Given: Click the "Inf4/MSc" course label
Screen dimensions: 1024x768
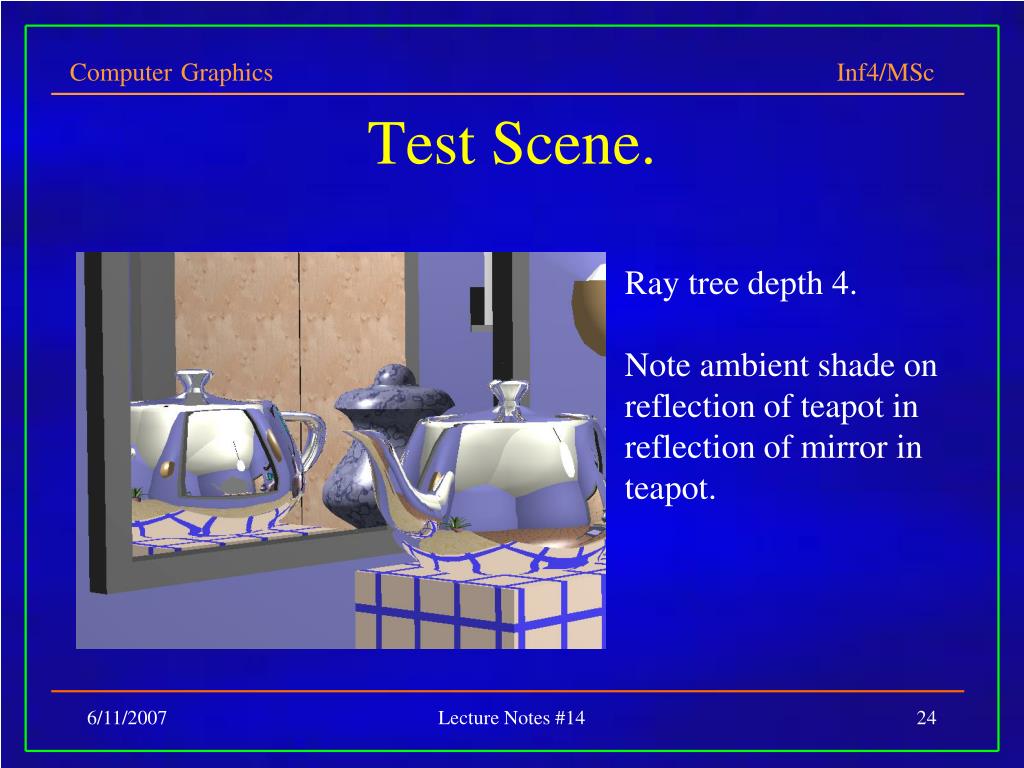Looking at the screenshot, I should 885,72.
